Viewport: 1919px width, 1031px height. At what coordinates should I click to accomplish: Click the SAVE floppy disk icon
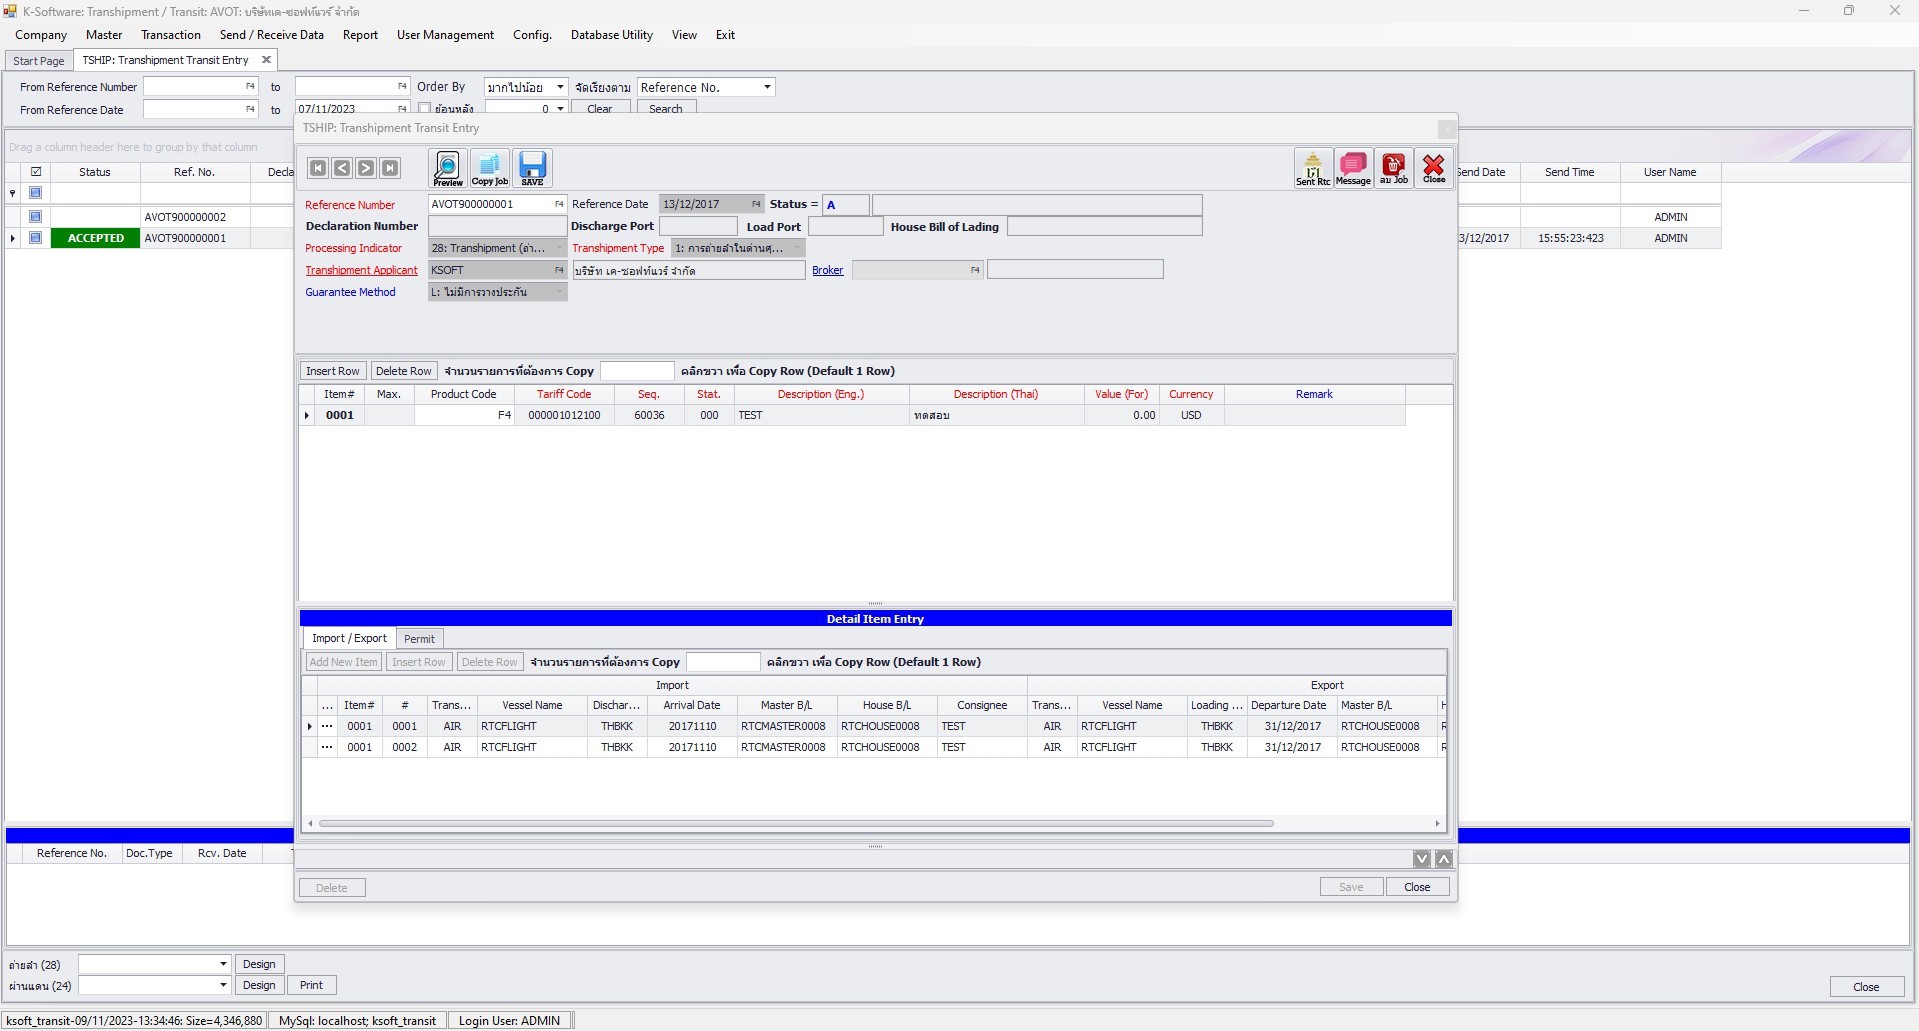coord(532,168)
